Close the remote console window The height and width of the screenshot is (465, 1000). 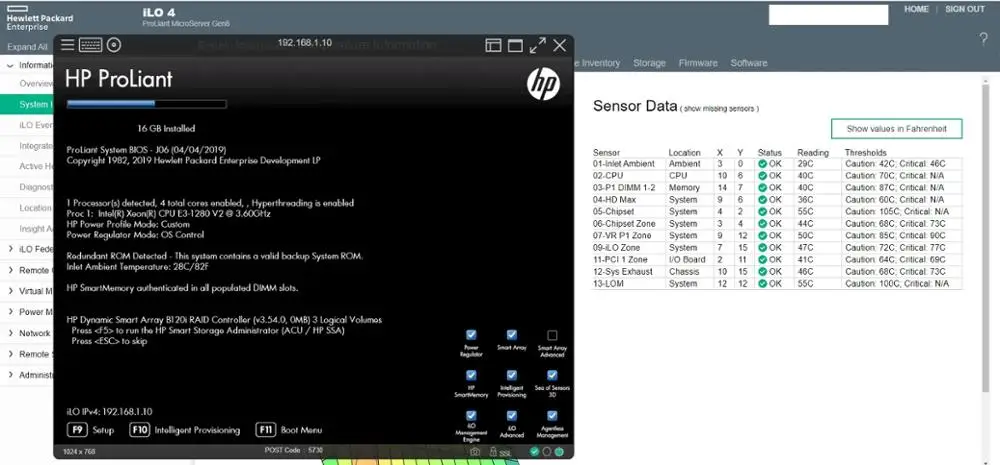(559, 45)
